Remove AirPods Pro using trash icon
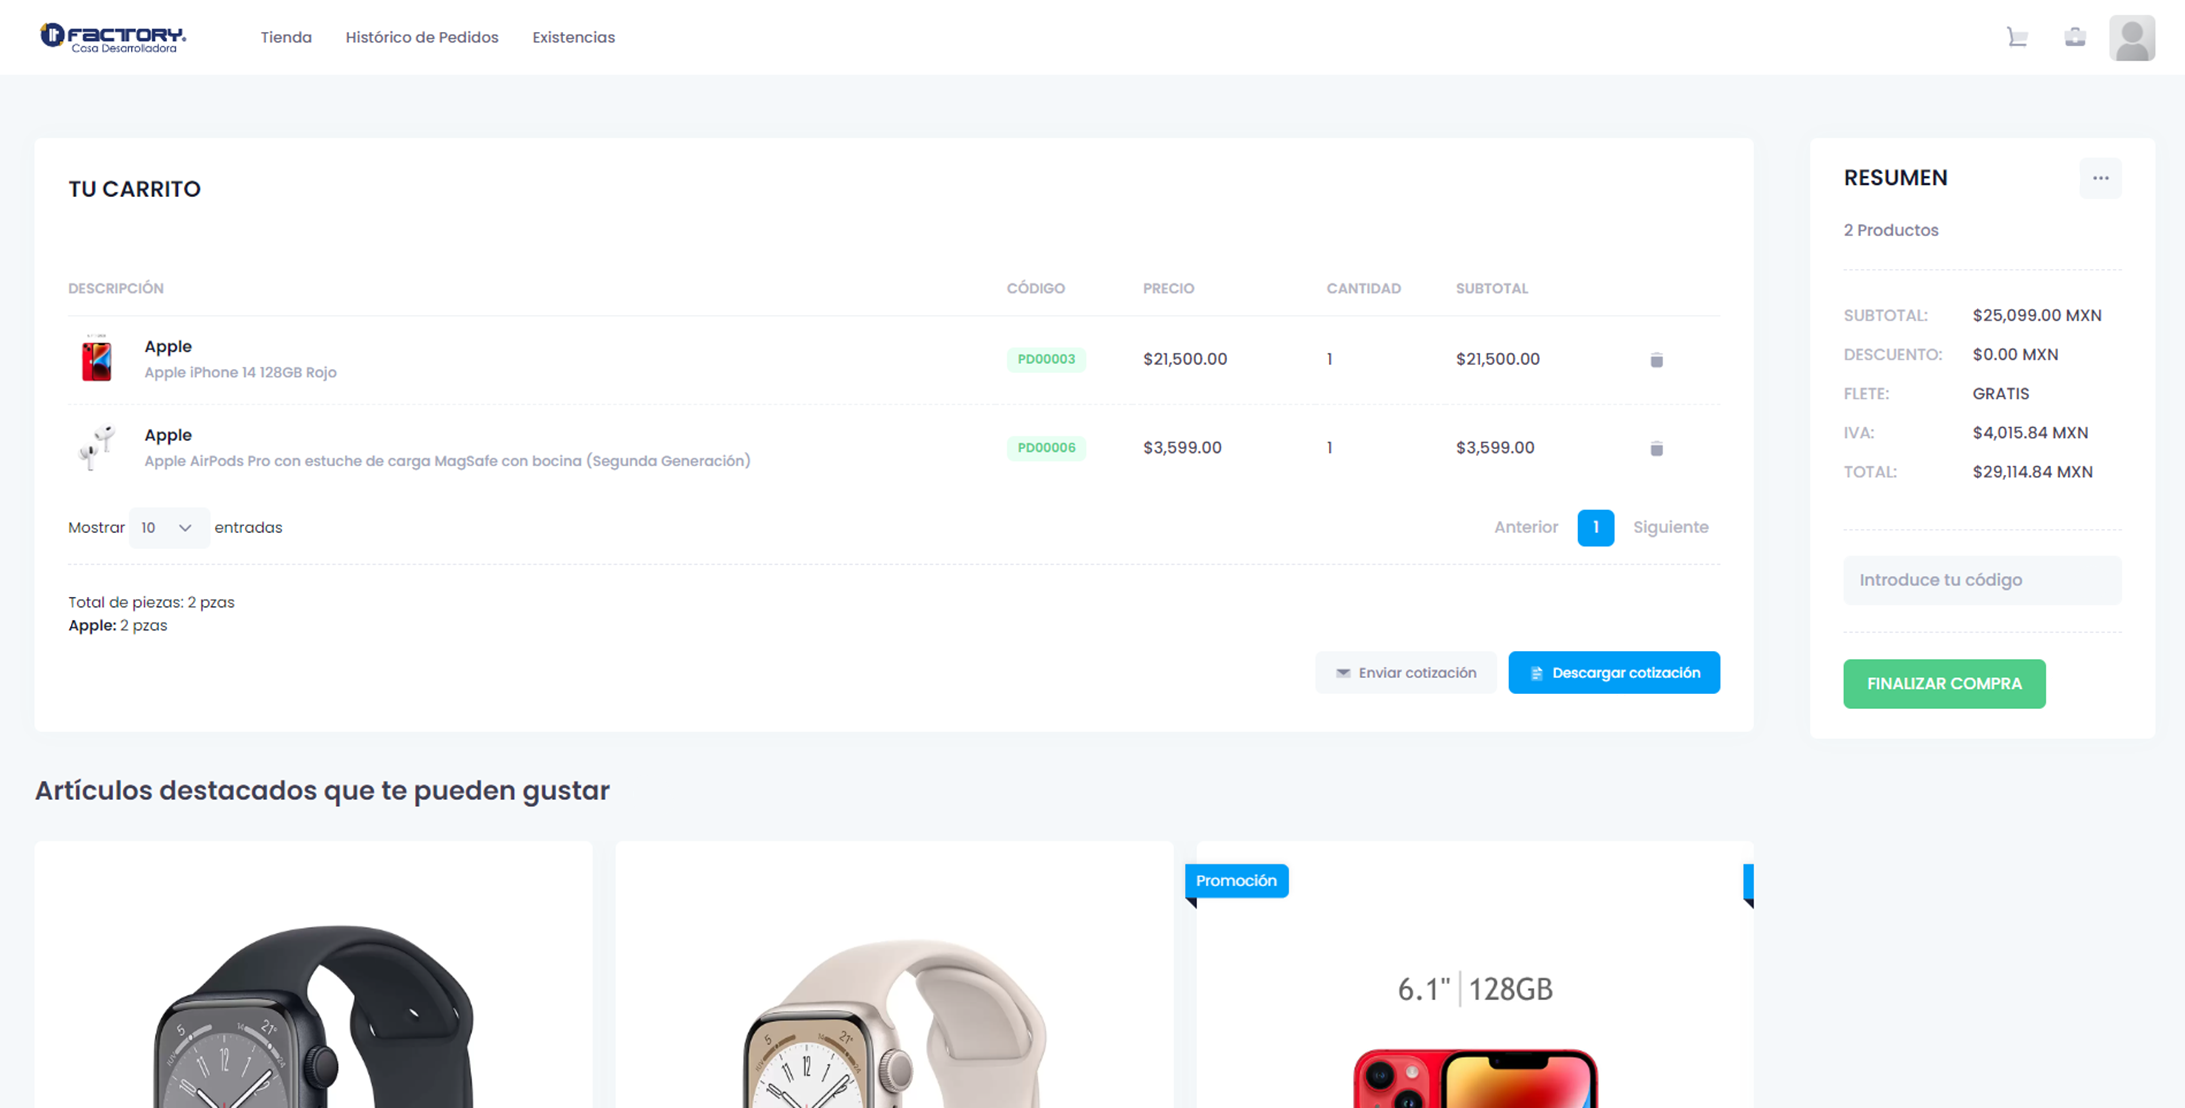Viewport: 2185px width, 1108px height. point(1656,449)
